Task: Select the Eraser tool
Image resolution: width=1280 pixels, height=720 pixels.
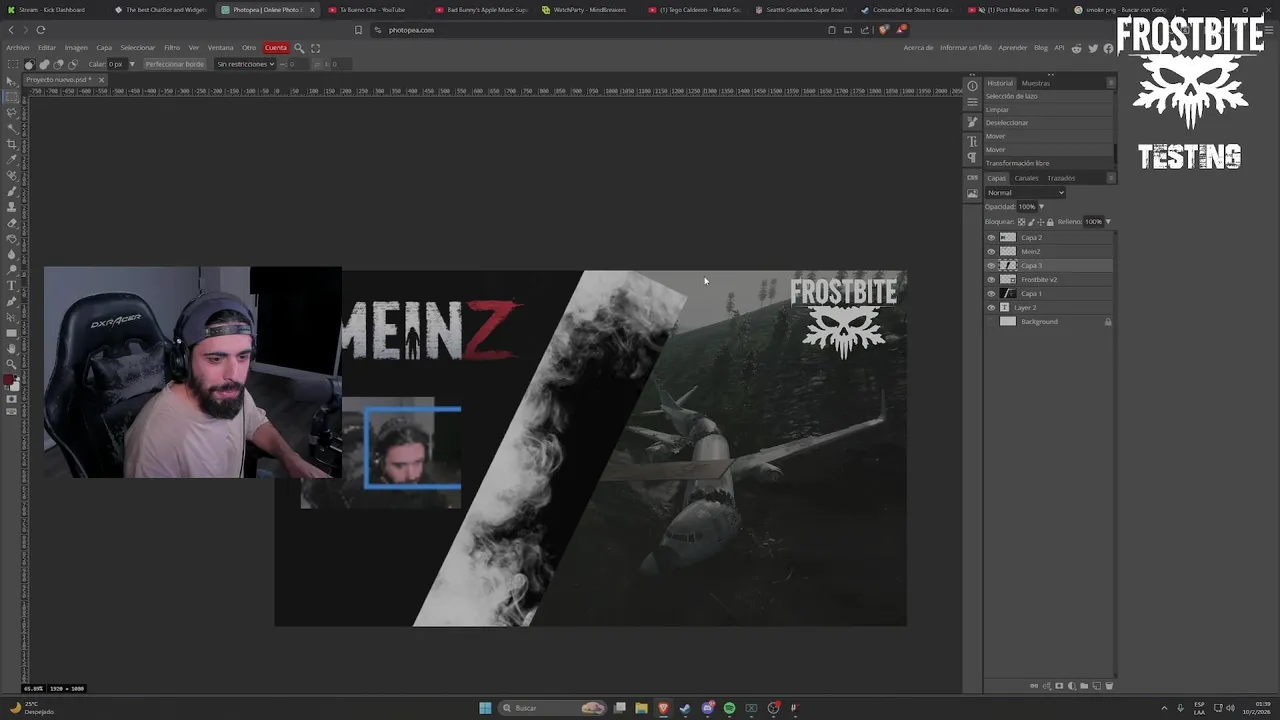Action: pyautogui.click(x=12, y=222)
